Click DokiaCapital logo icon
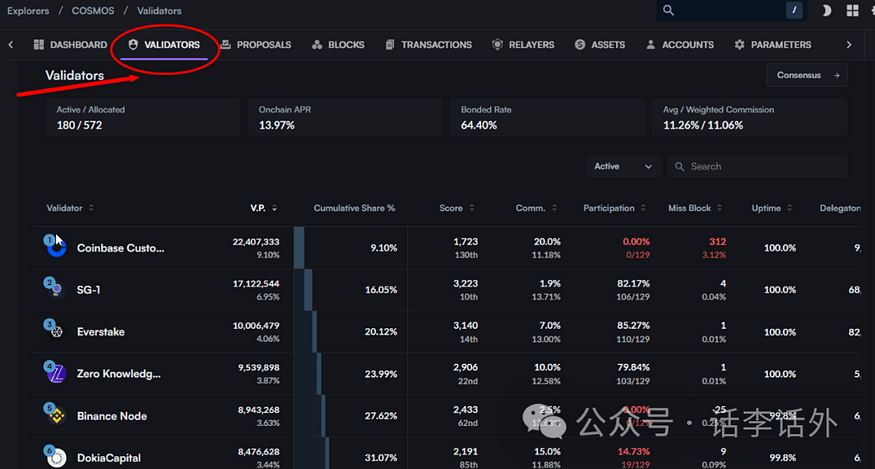The image size is (875, 469). pos(56,457)
